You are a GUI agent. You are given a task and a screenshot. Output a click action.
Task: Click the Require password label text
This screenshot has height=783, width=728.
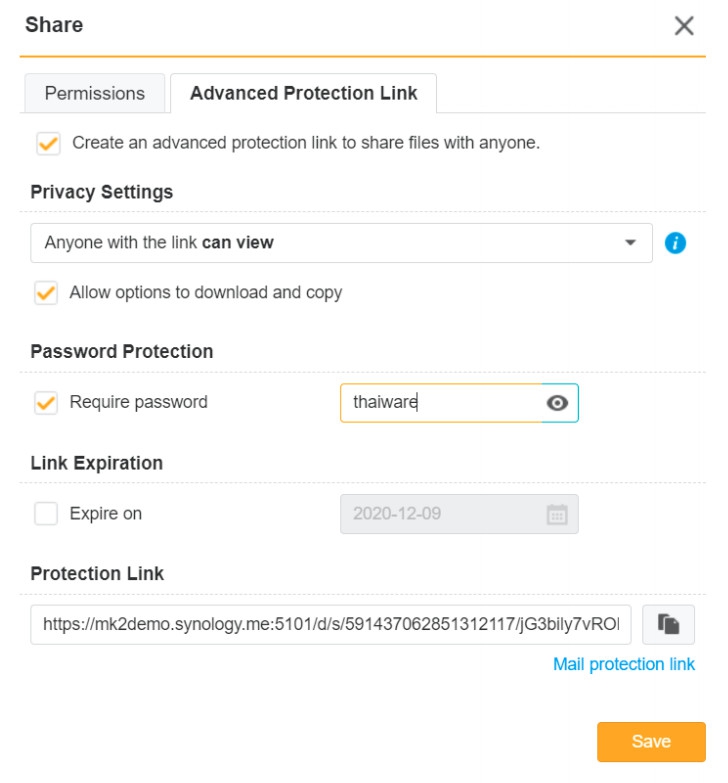[x=138, y=402]
